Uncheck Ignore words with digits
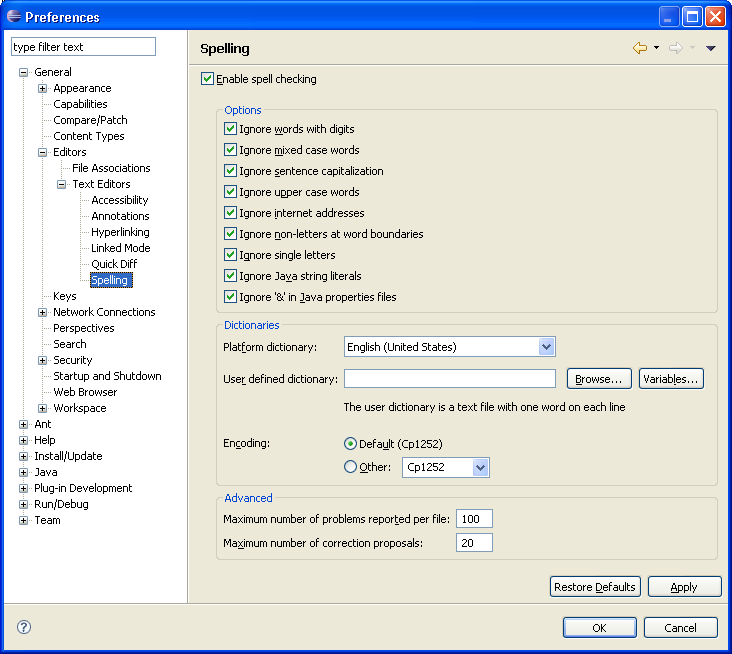This screenshot has height=654, width=732. tap(230, 128)
